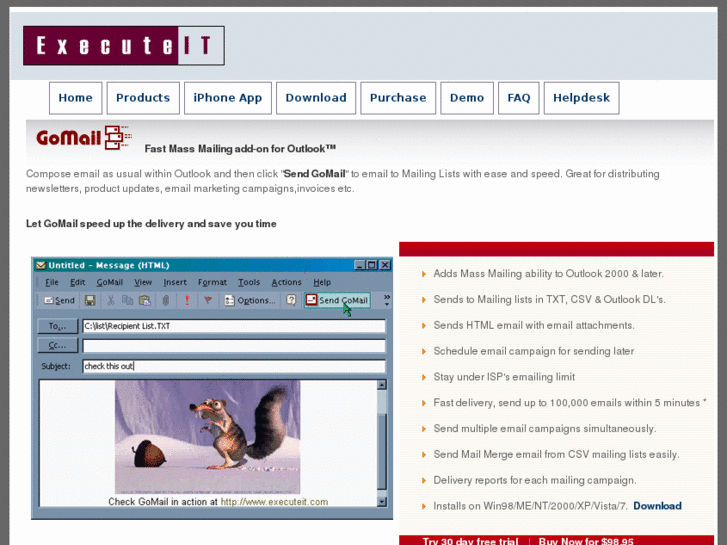727x545 pixels.
Task: Click the To field with Recipient List.TXT
Action: (234, 326)
